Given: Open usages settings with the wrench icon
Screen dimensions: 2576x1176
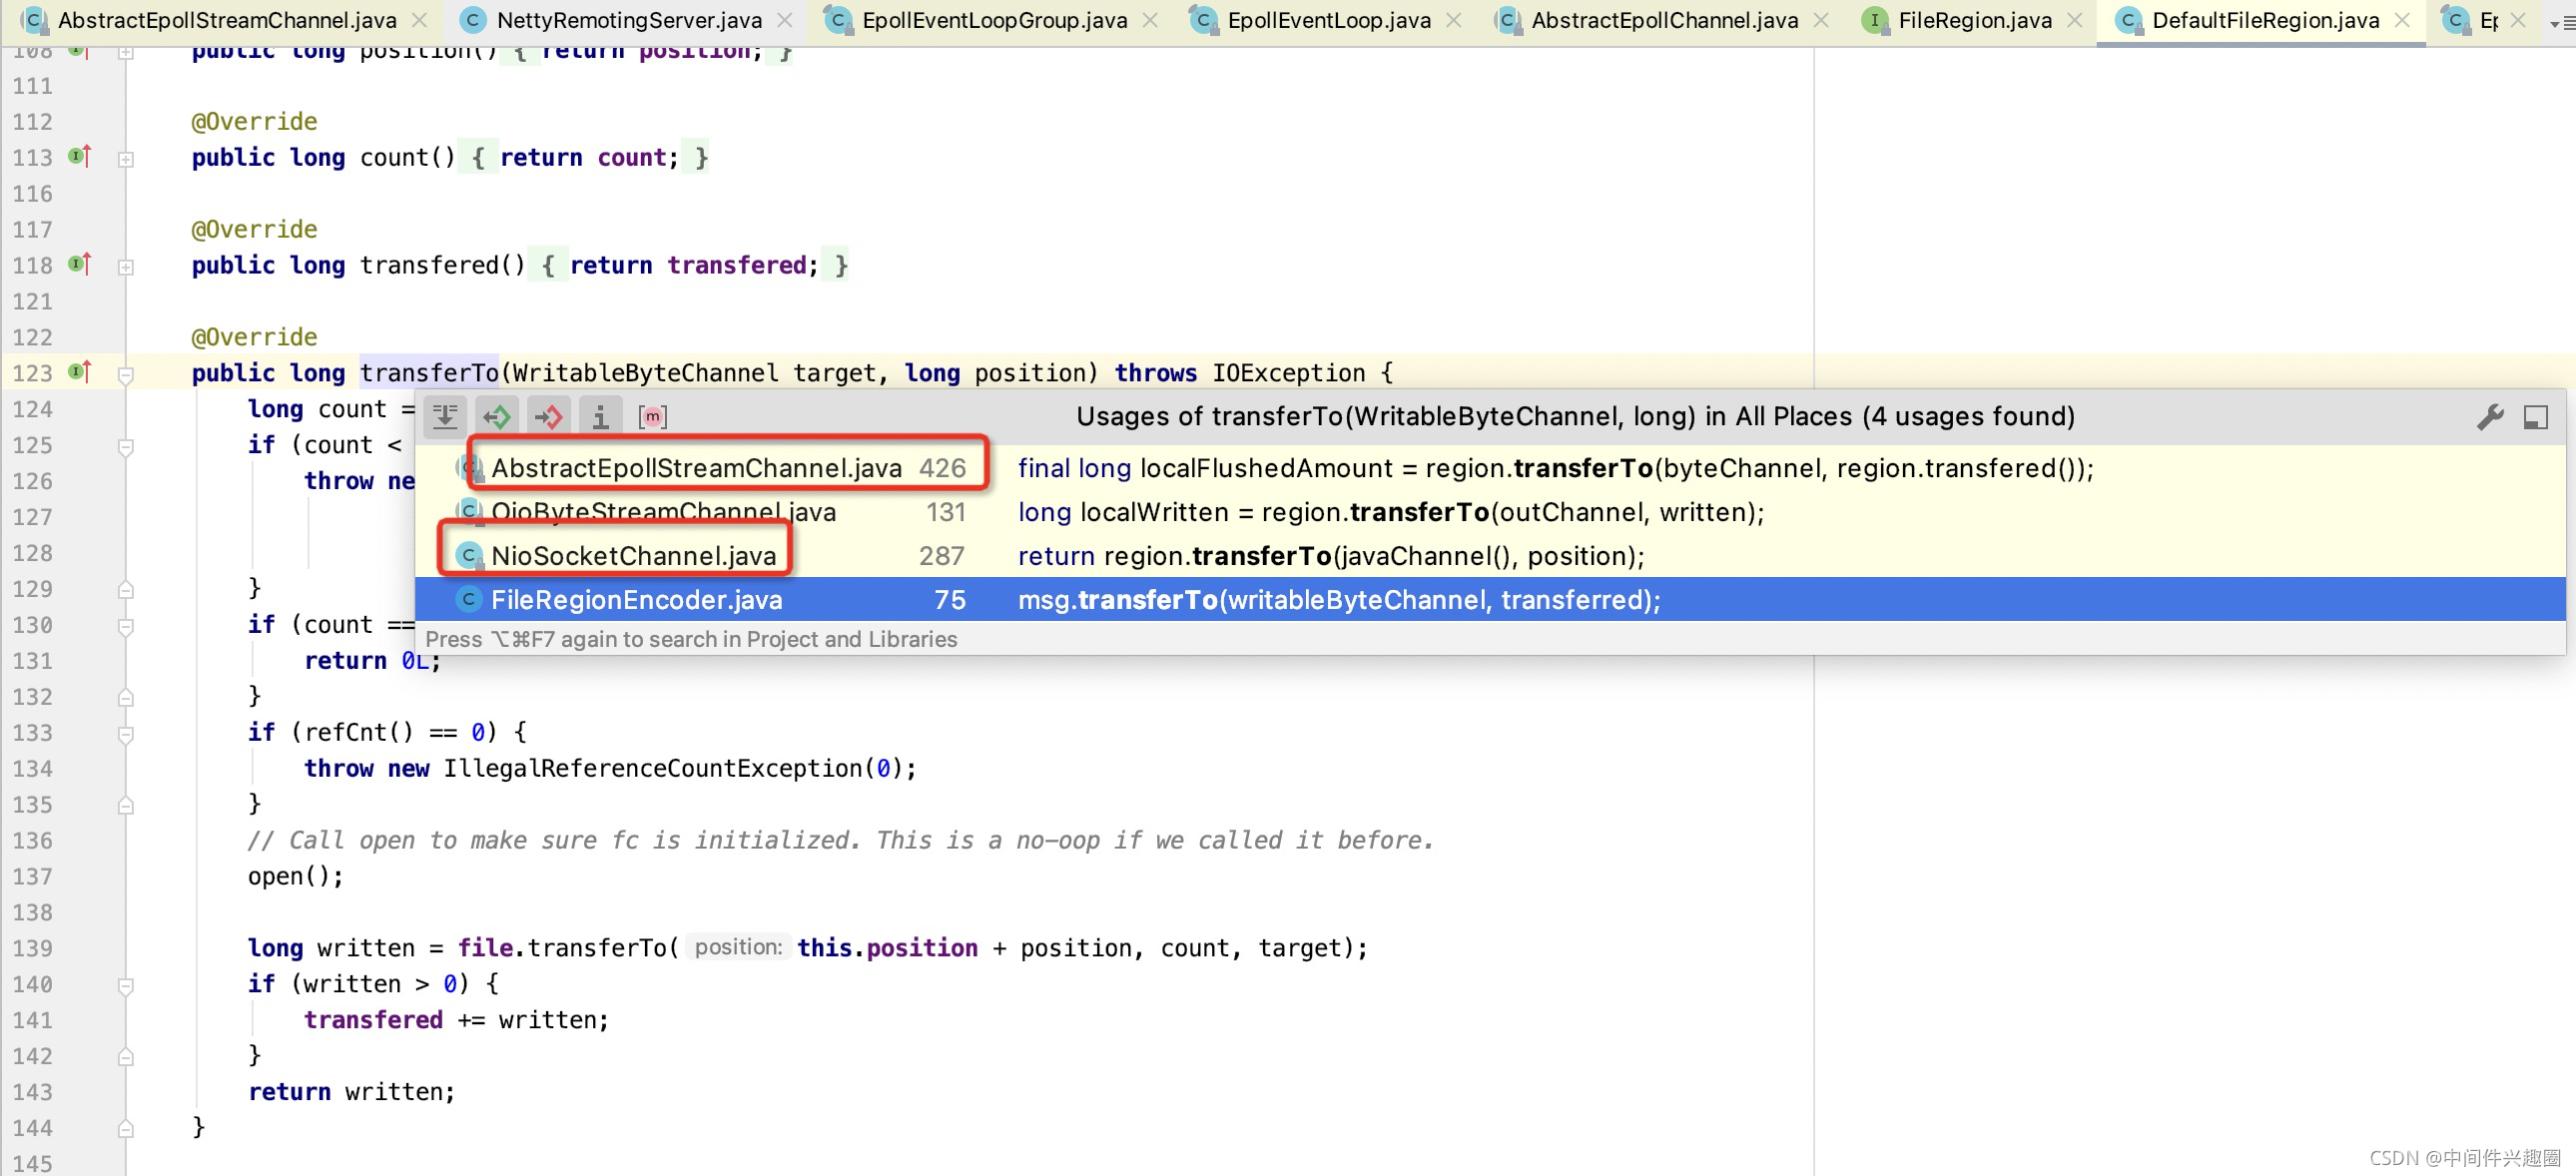Looking at the screenshot, I should 2490,416.
